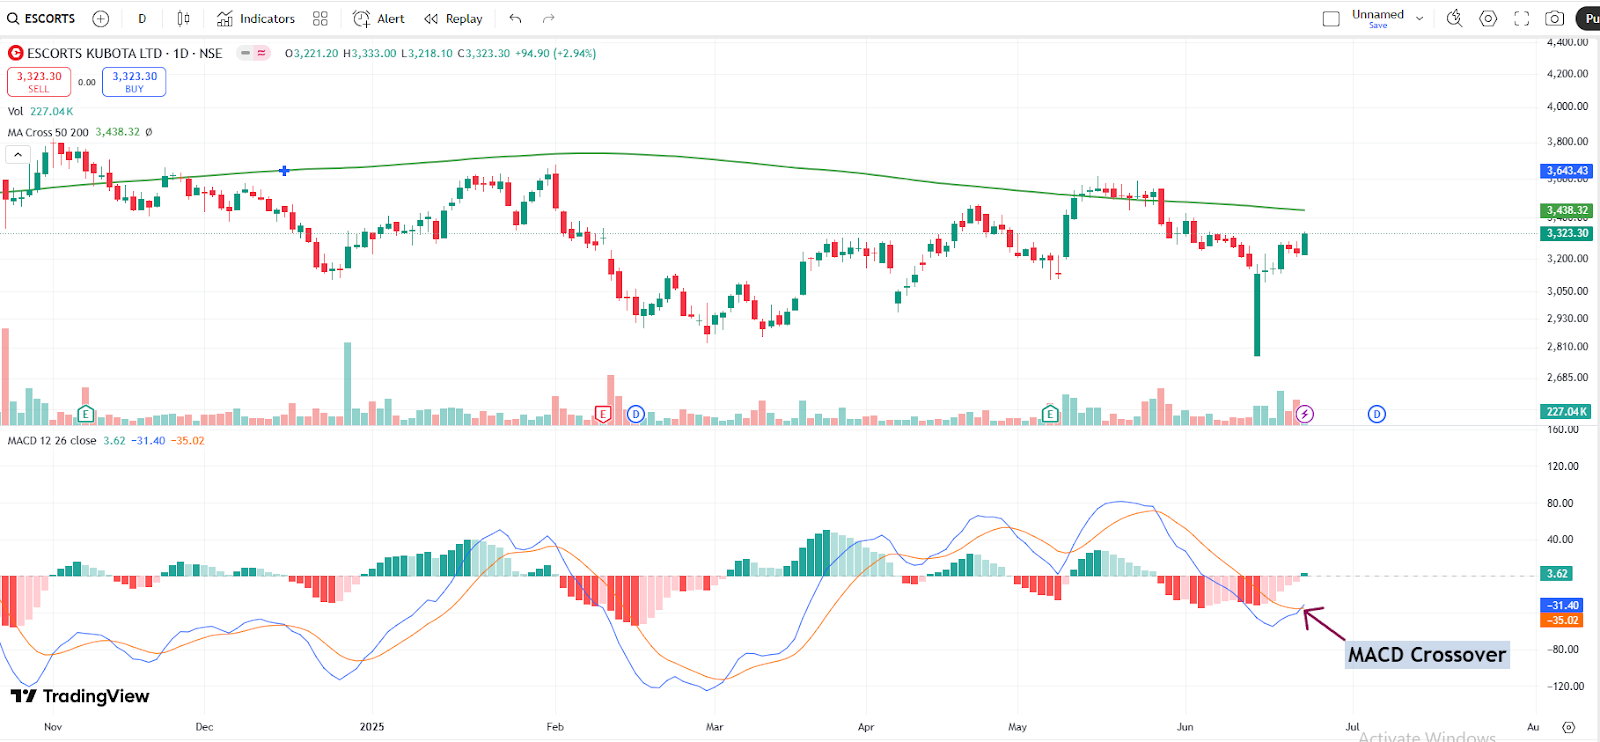Open time axis settings gear icon

tap(1568, 727)
